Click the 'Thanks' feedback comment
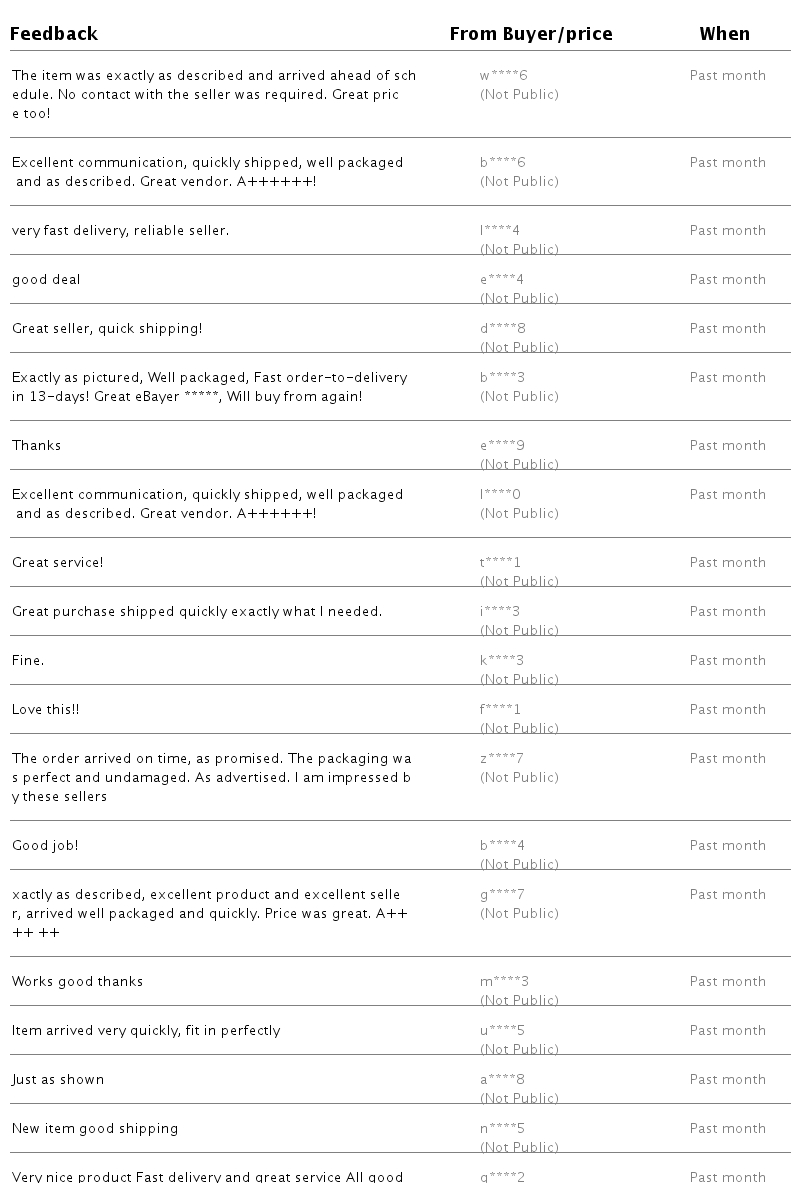The height and width of the screenshot is (1183, 800). pos(36,445)
